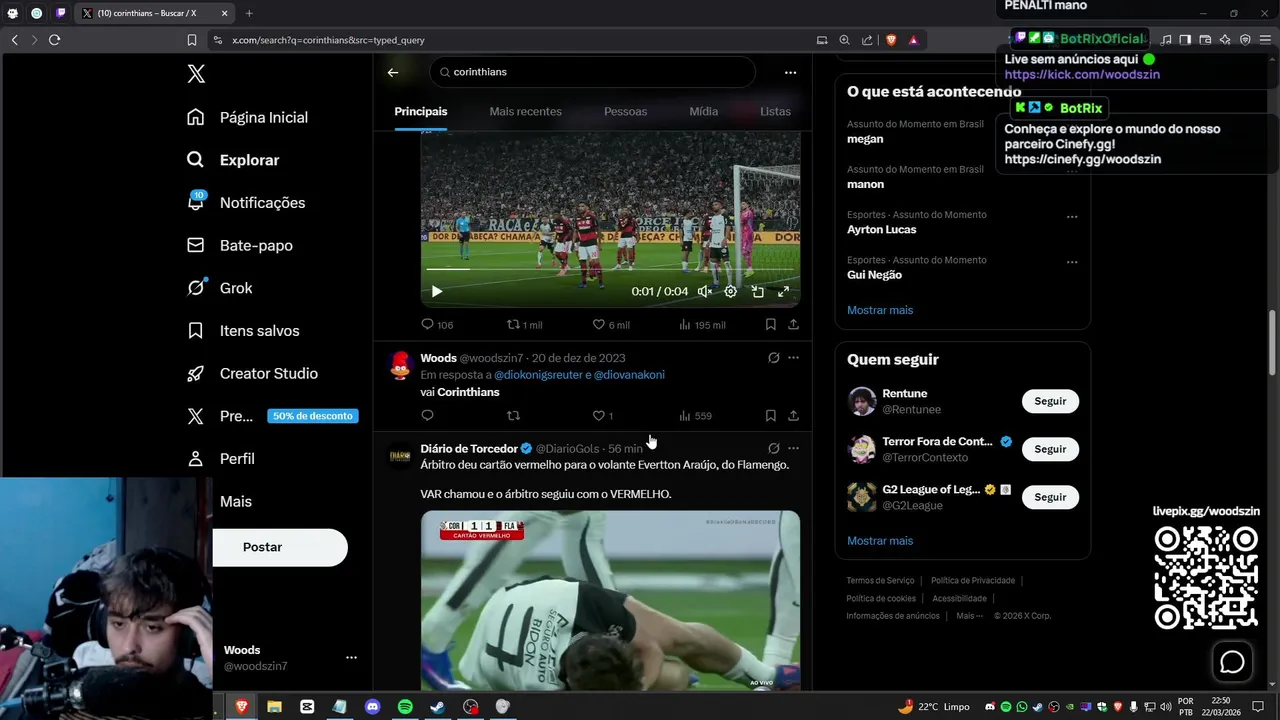Click the corinthians search field
The height and width of the screenshot is (720, 1280).
[x=593, y=72]
